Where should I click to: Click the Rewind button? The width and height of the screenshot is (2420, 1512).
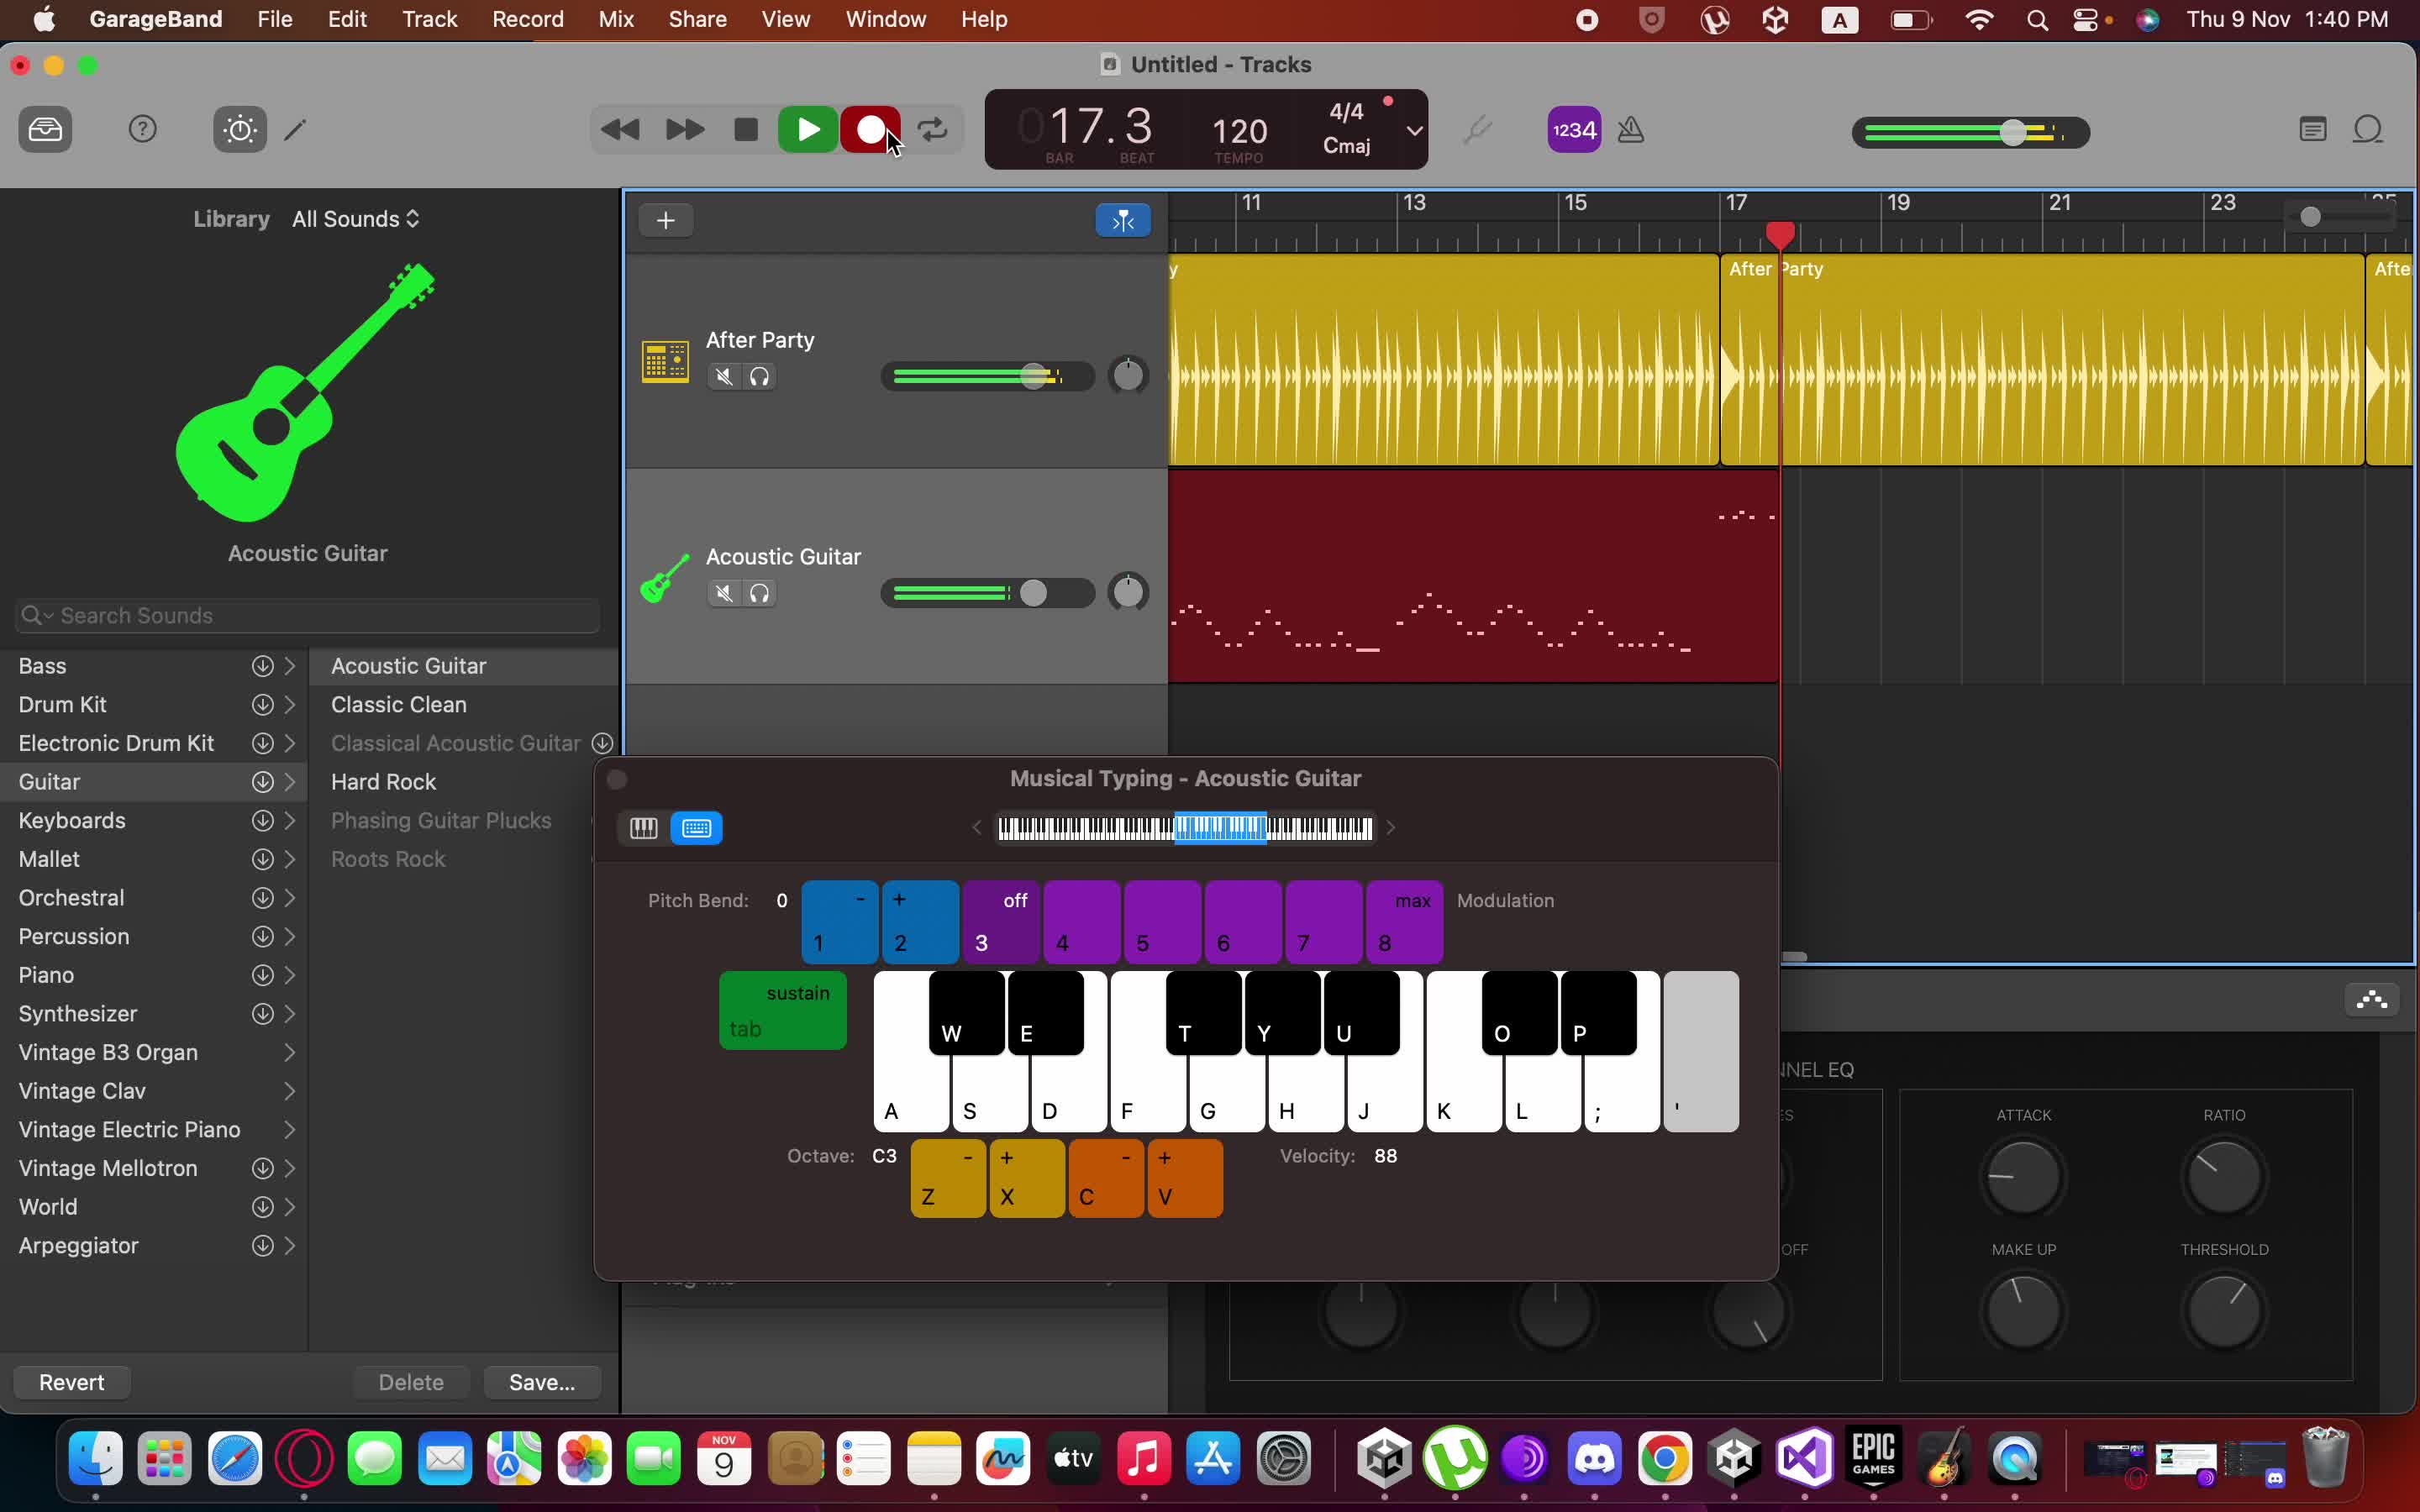(620, 130)
